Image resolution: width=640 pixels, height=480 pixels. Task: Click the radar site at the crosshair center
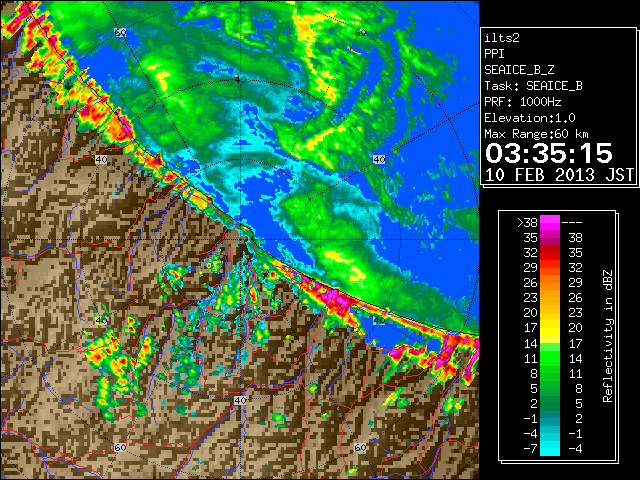point(240,240)
